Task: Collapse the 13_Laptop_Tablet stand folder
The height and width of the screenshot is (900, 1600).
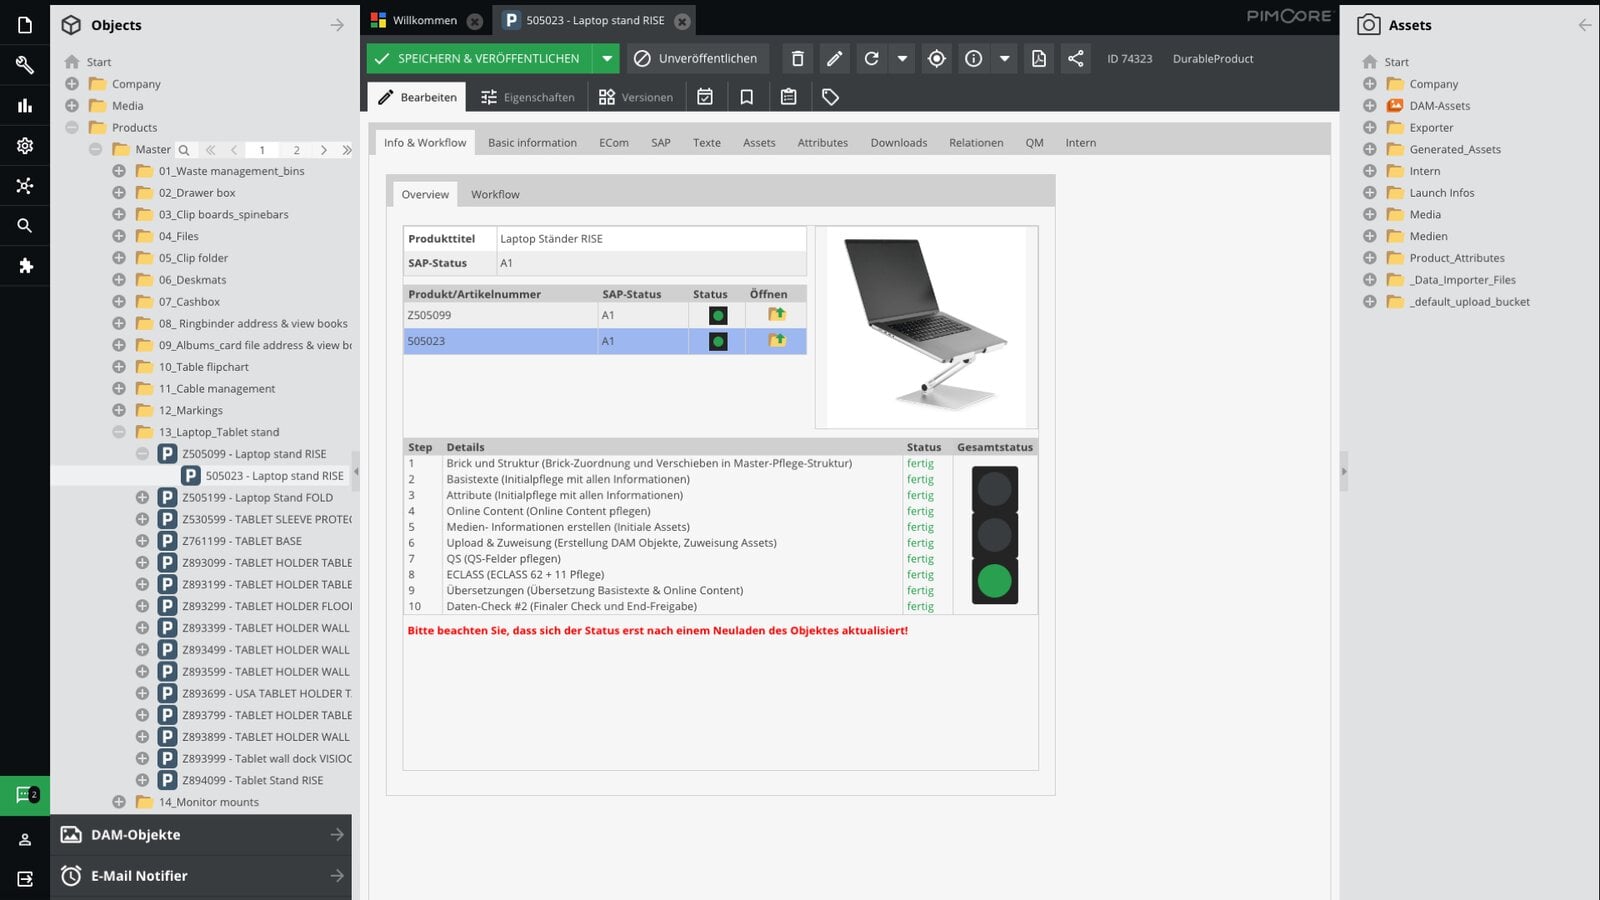Action: coord(119,432)
